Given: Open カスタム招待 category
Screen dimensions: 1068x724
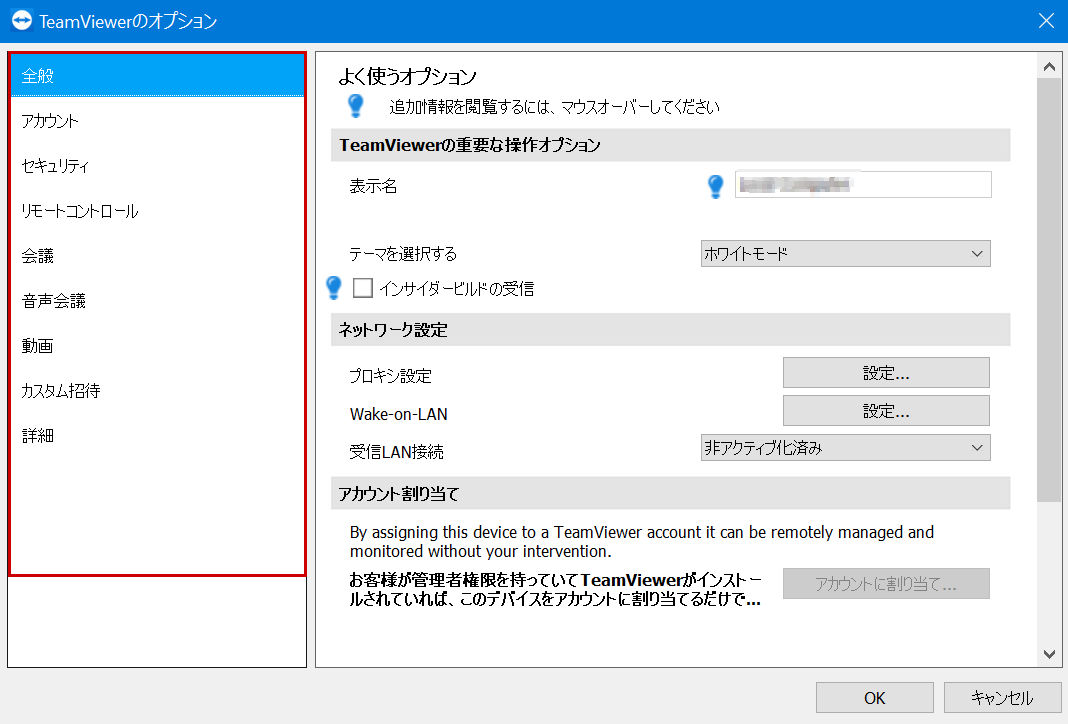Looking at the screenshot, I should pyautogui.click(x=157, y=390).
